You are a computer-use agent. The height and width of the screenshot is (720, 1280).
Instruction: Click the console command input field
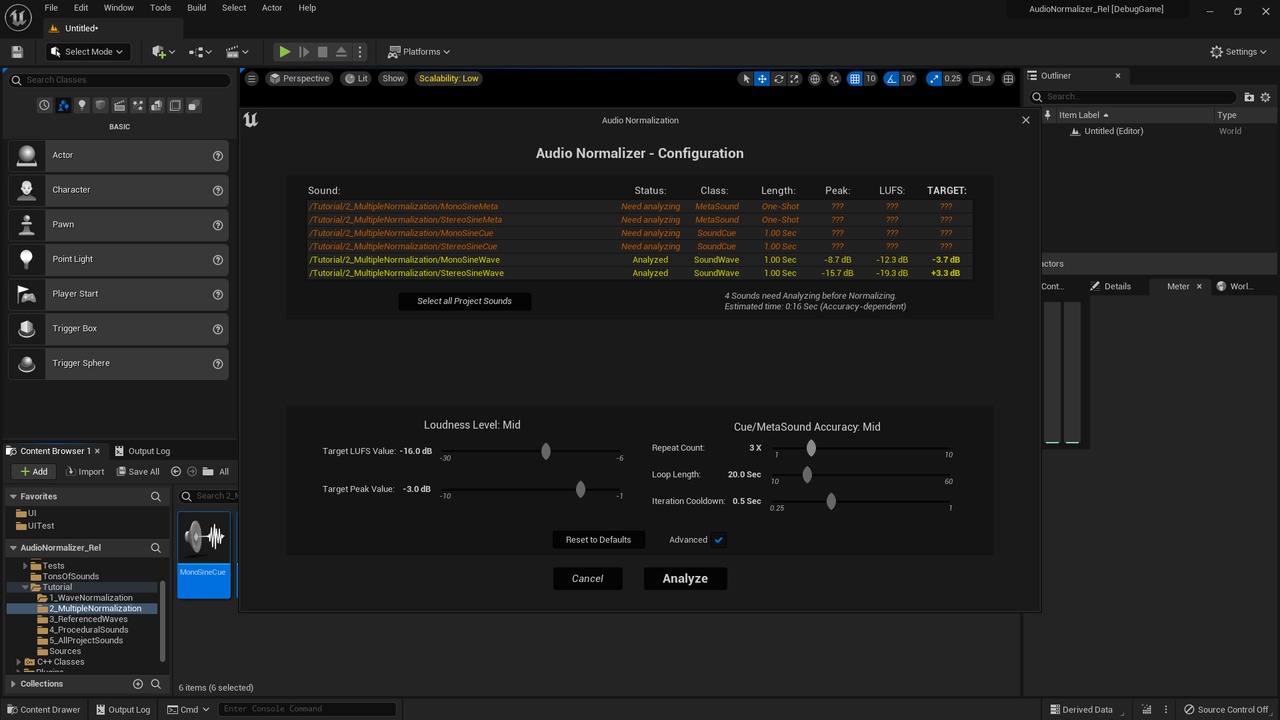click(307, 709)
